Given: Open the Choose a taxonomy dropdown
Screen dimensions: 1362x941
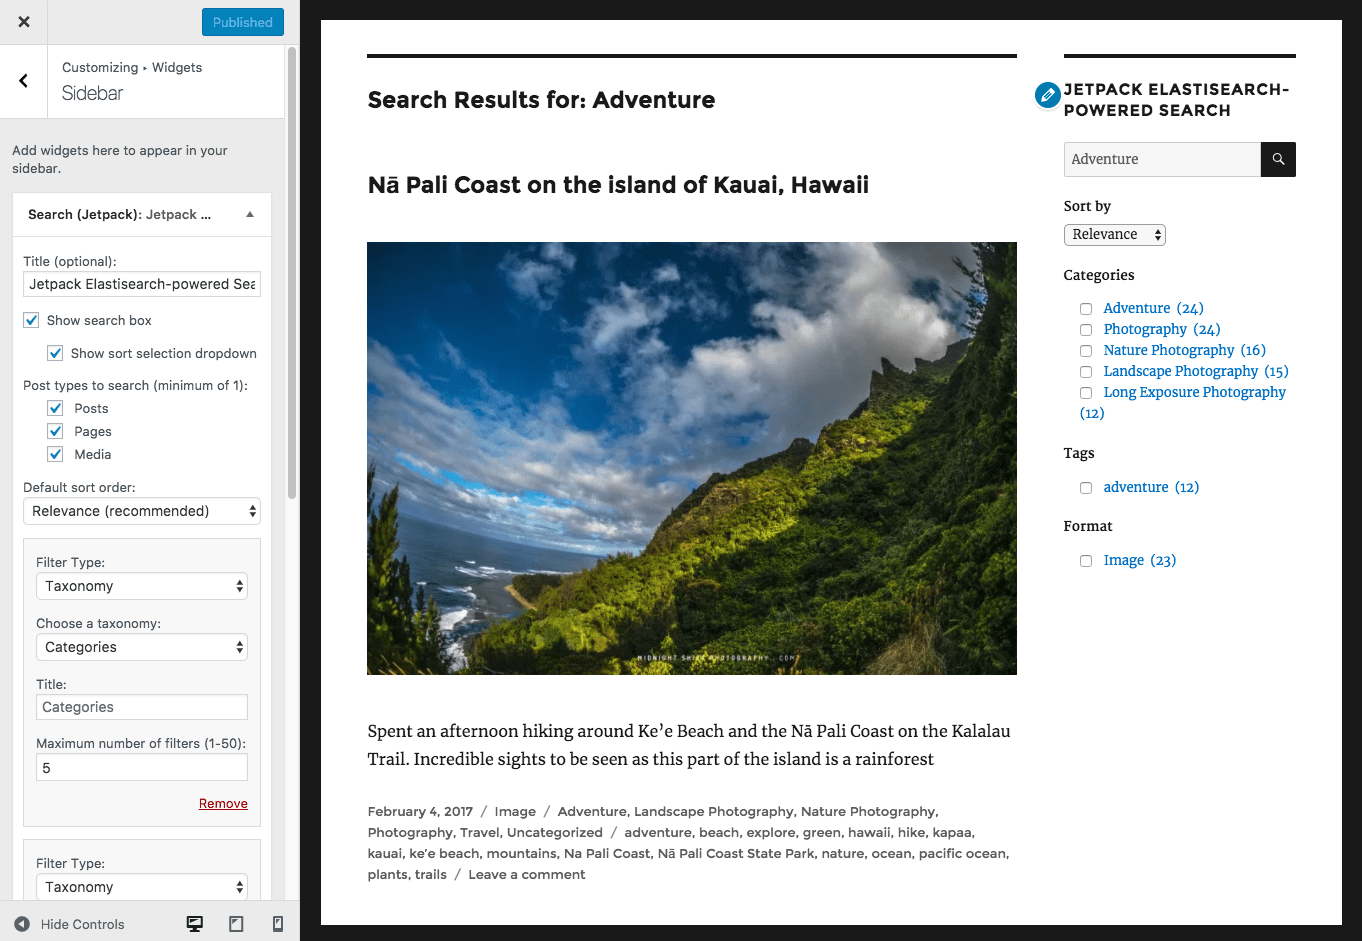Looking at the screenshot, I should [141, 647].
